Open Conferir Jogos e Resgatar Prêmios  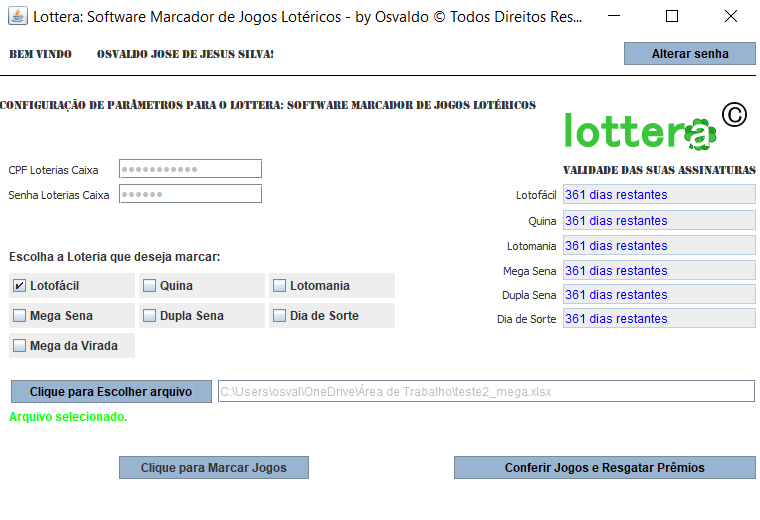[x=605, y=468]
